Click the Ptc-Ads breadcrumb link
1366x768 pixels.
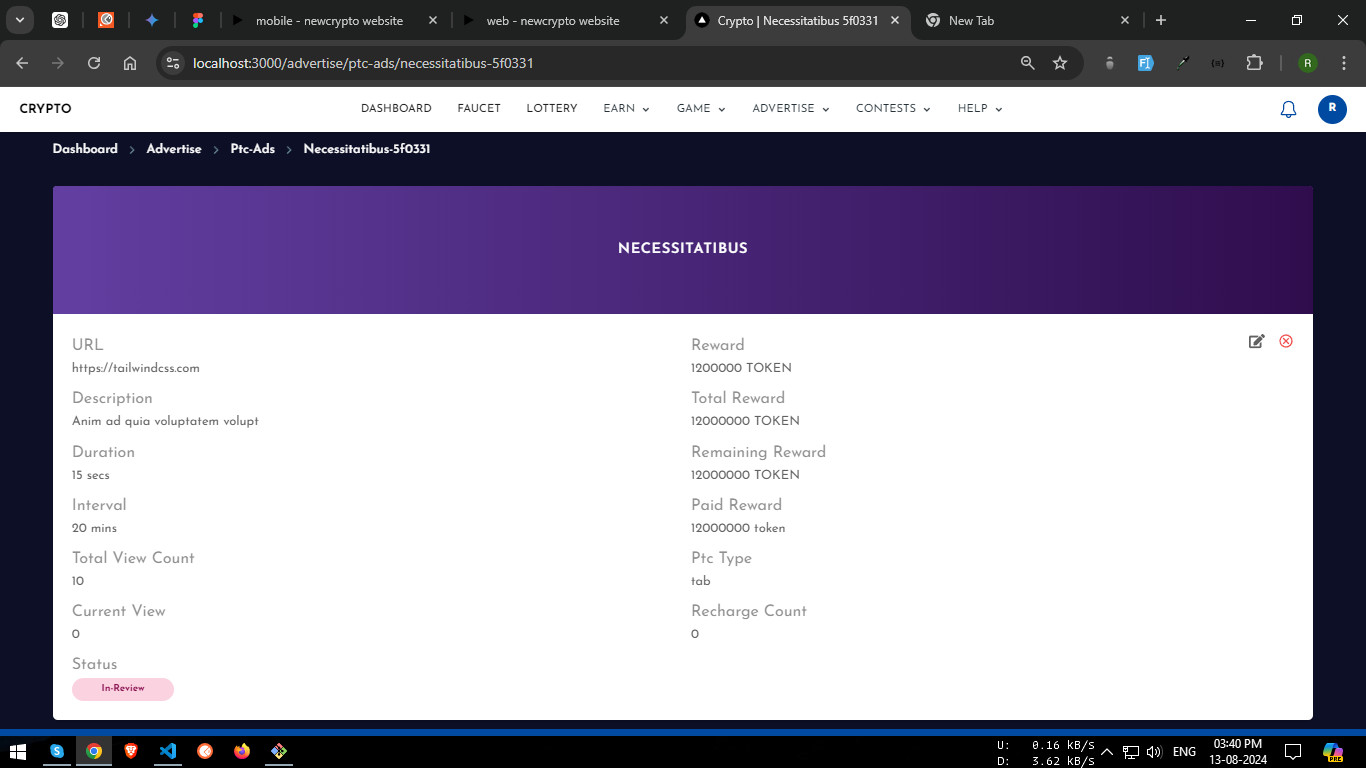tap(252, 149)
